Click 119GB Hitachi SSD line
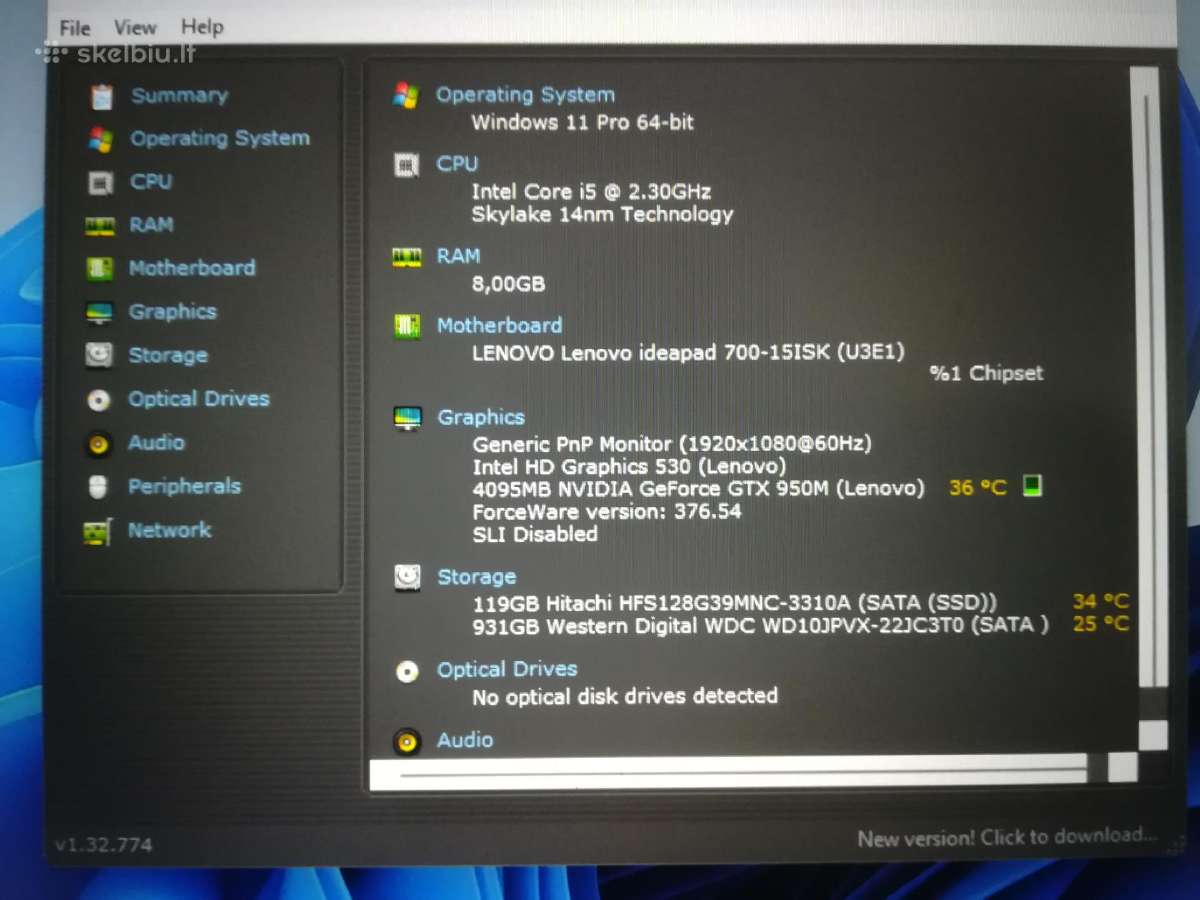This screenshot has width=1200, height=900. [x=735, y=603]
